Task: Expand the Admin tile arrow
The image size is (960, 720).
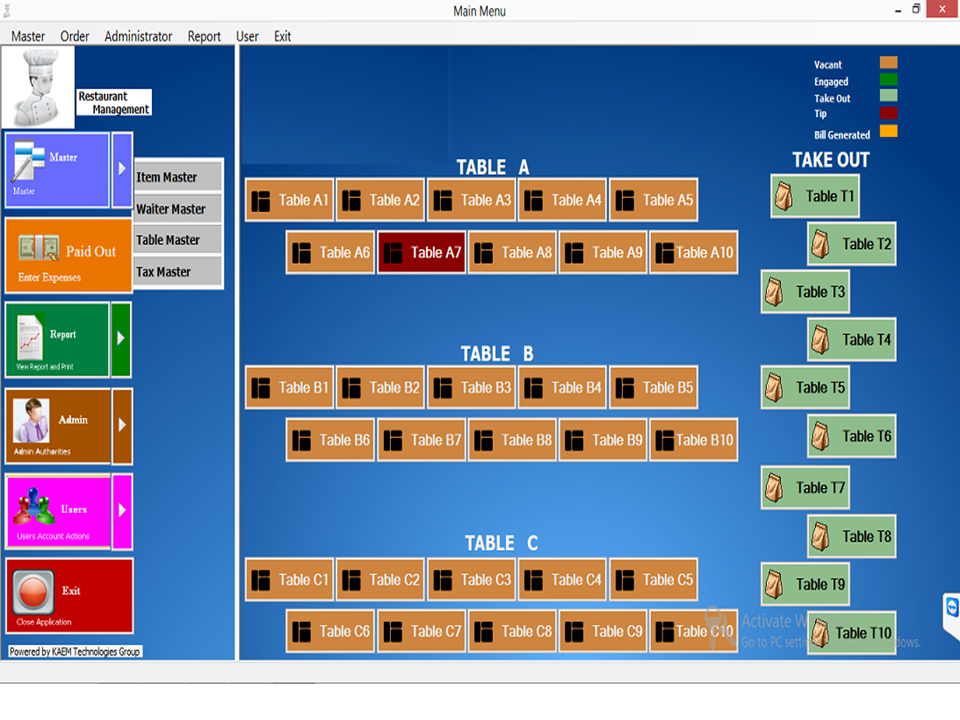Action: click(122, 426)
